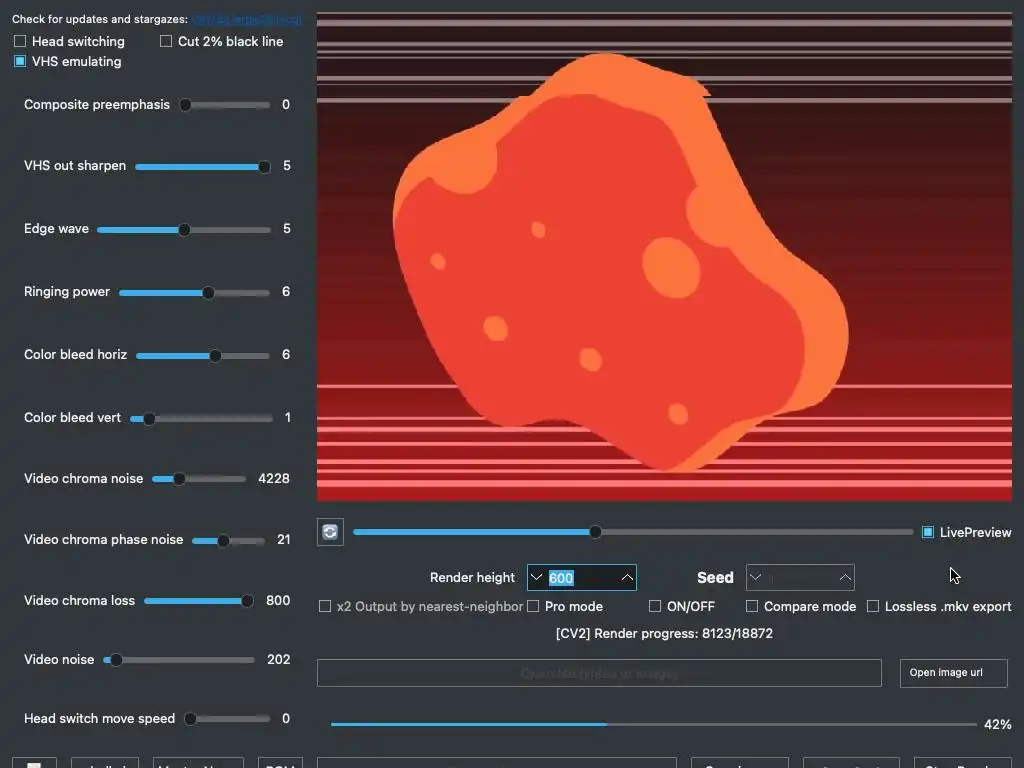
Task: Click the Video chroma noise value 4228
Action: (274, 479)
